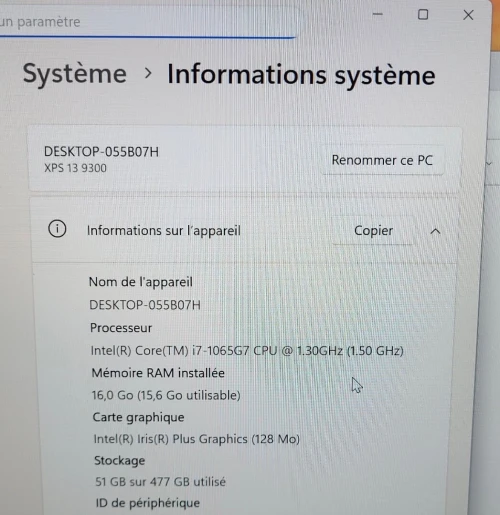Viewport: 500px width, 515px height.
Task: Collapse the Informations sur l'appareil section
Action: click(435, 231)
